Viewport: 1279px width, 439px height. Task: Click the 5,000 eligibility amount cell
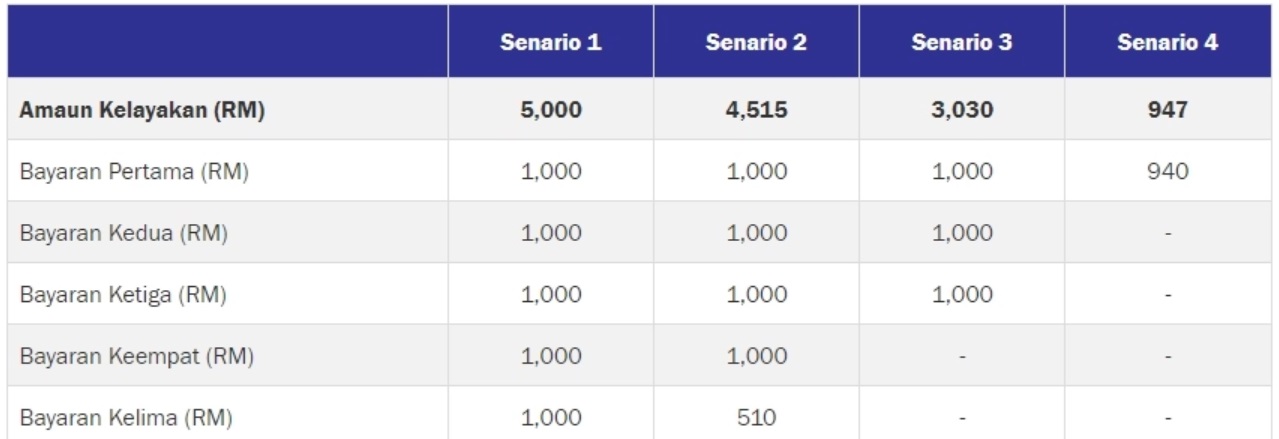(551, 110)
